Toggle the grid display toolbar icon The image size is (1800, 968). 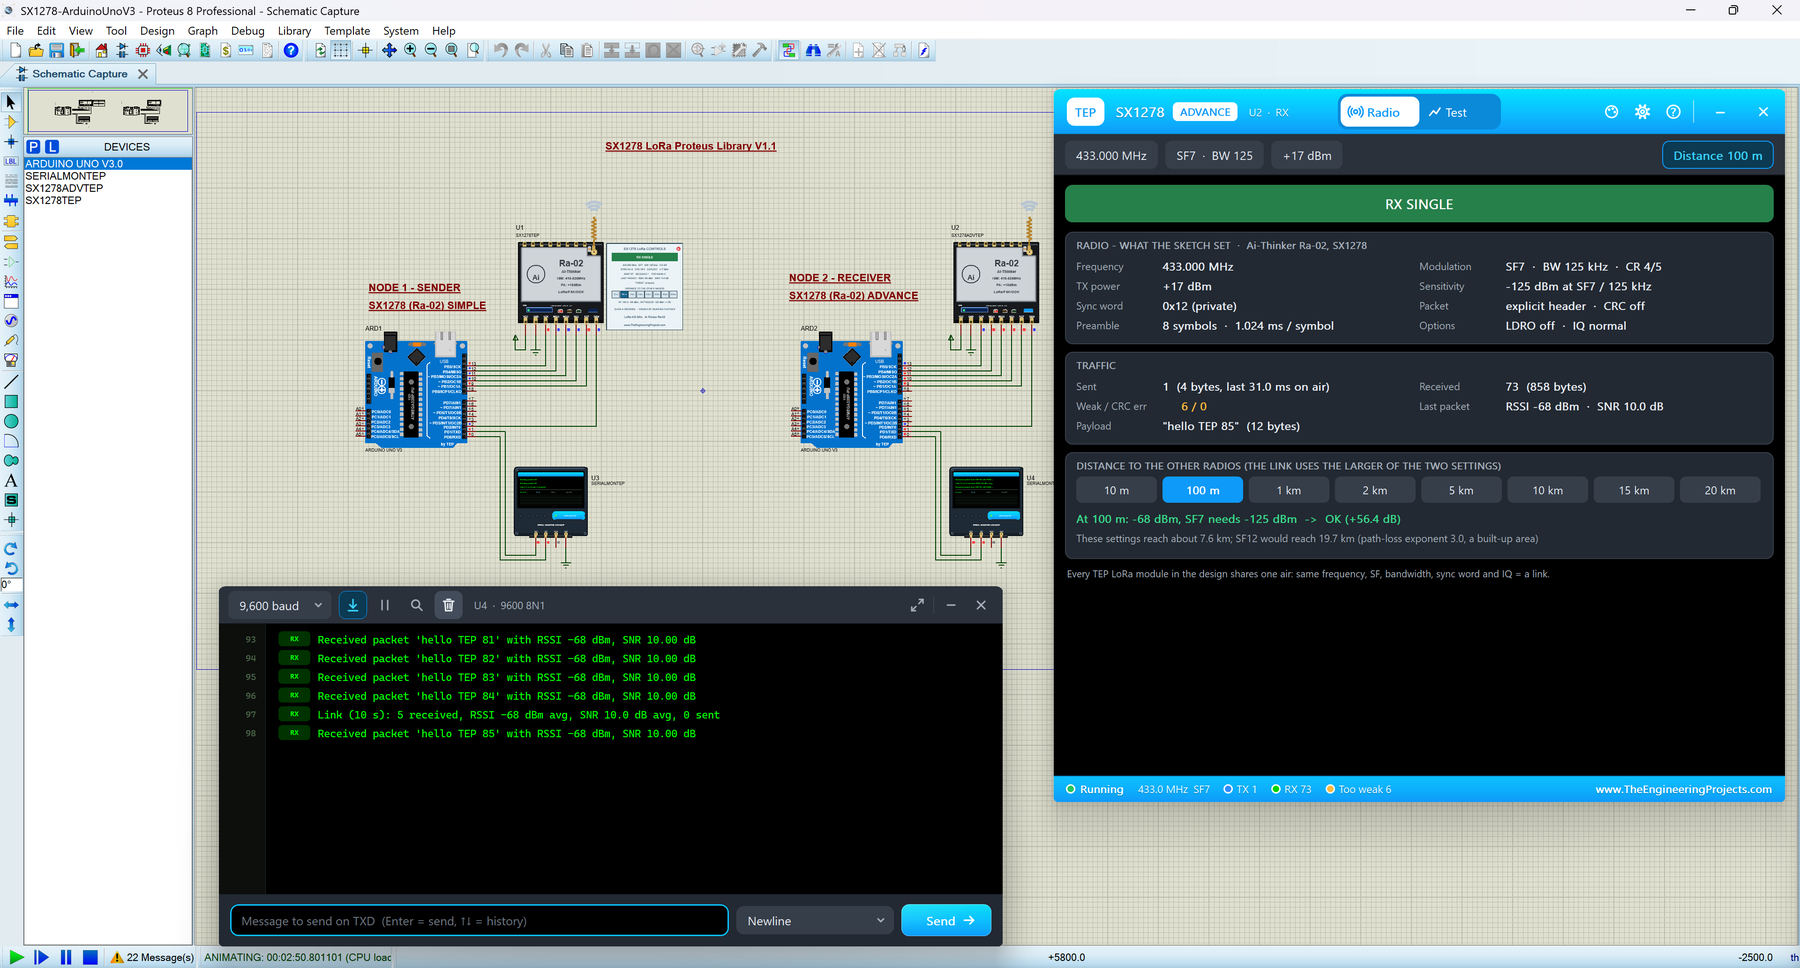341,50
